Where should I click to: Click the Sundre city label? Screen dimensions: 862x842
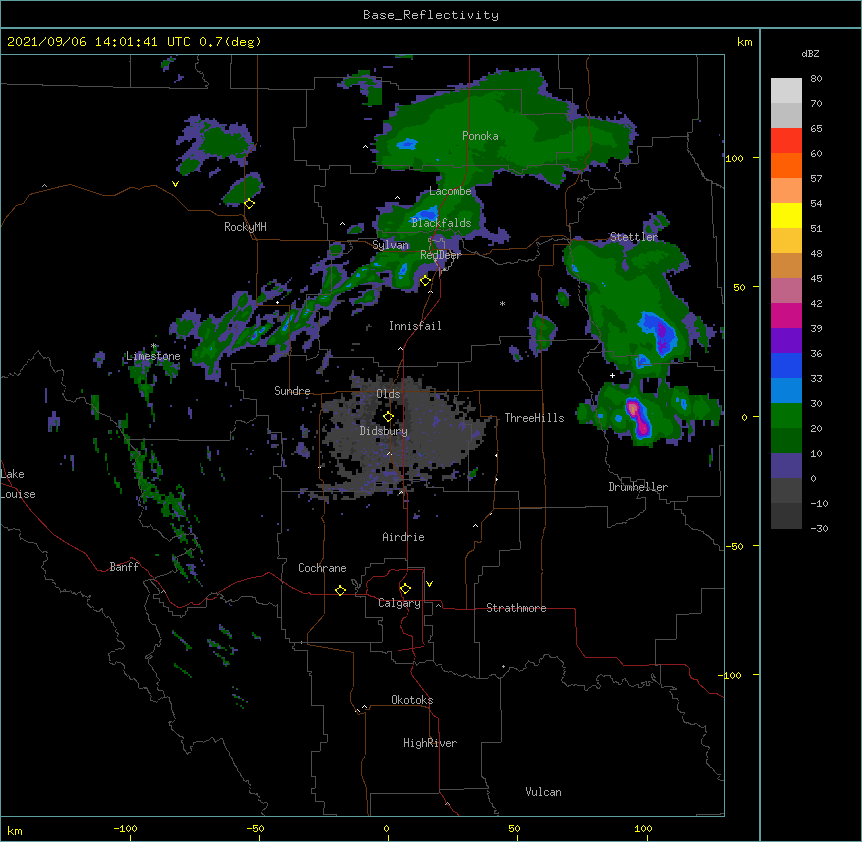292,391
